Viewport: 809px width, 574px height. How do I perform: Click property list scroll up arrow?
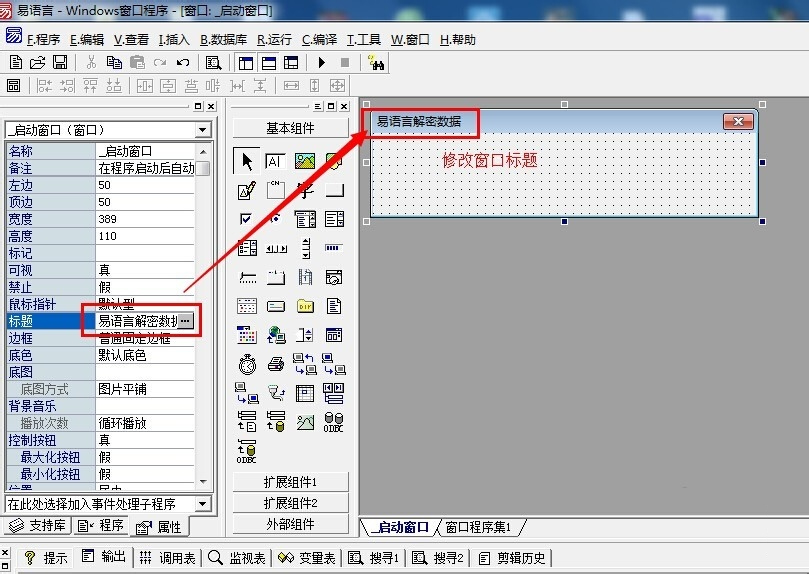tap(203, 152)
